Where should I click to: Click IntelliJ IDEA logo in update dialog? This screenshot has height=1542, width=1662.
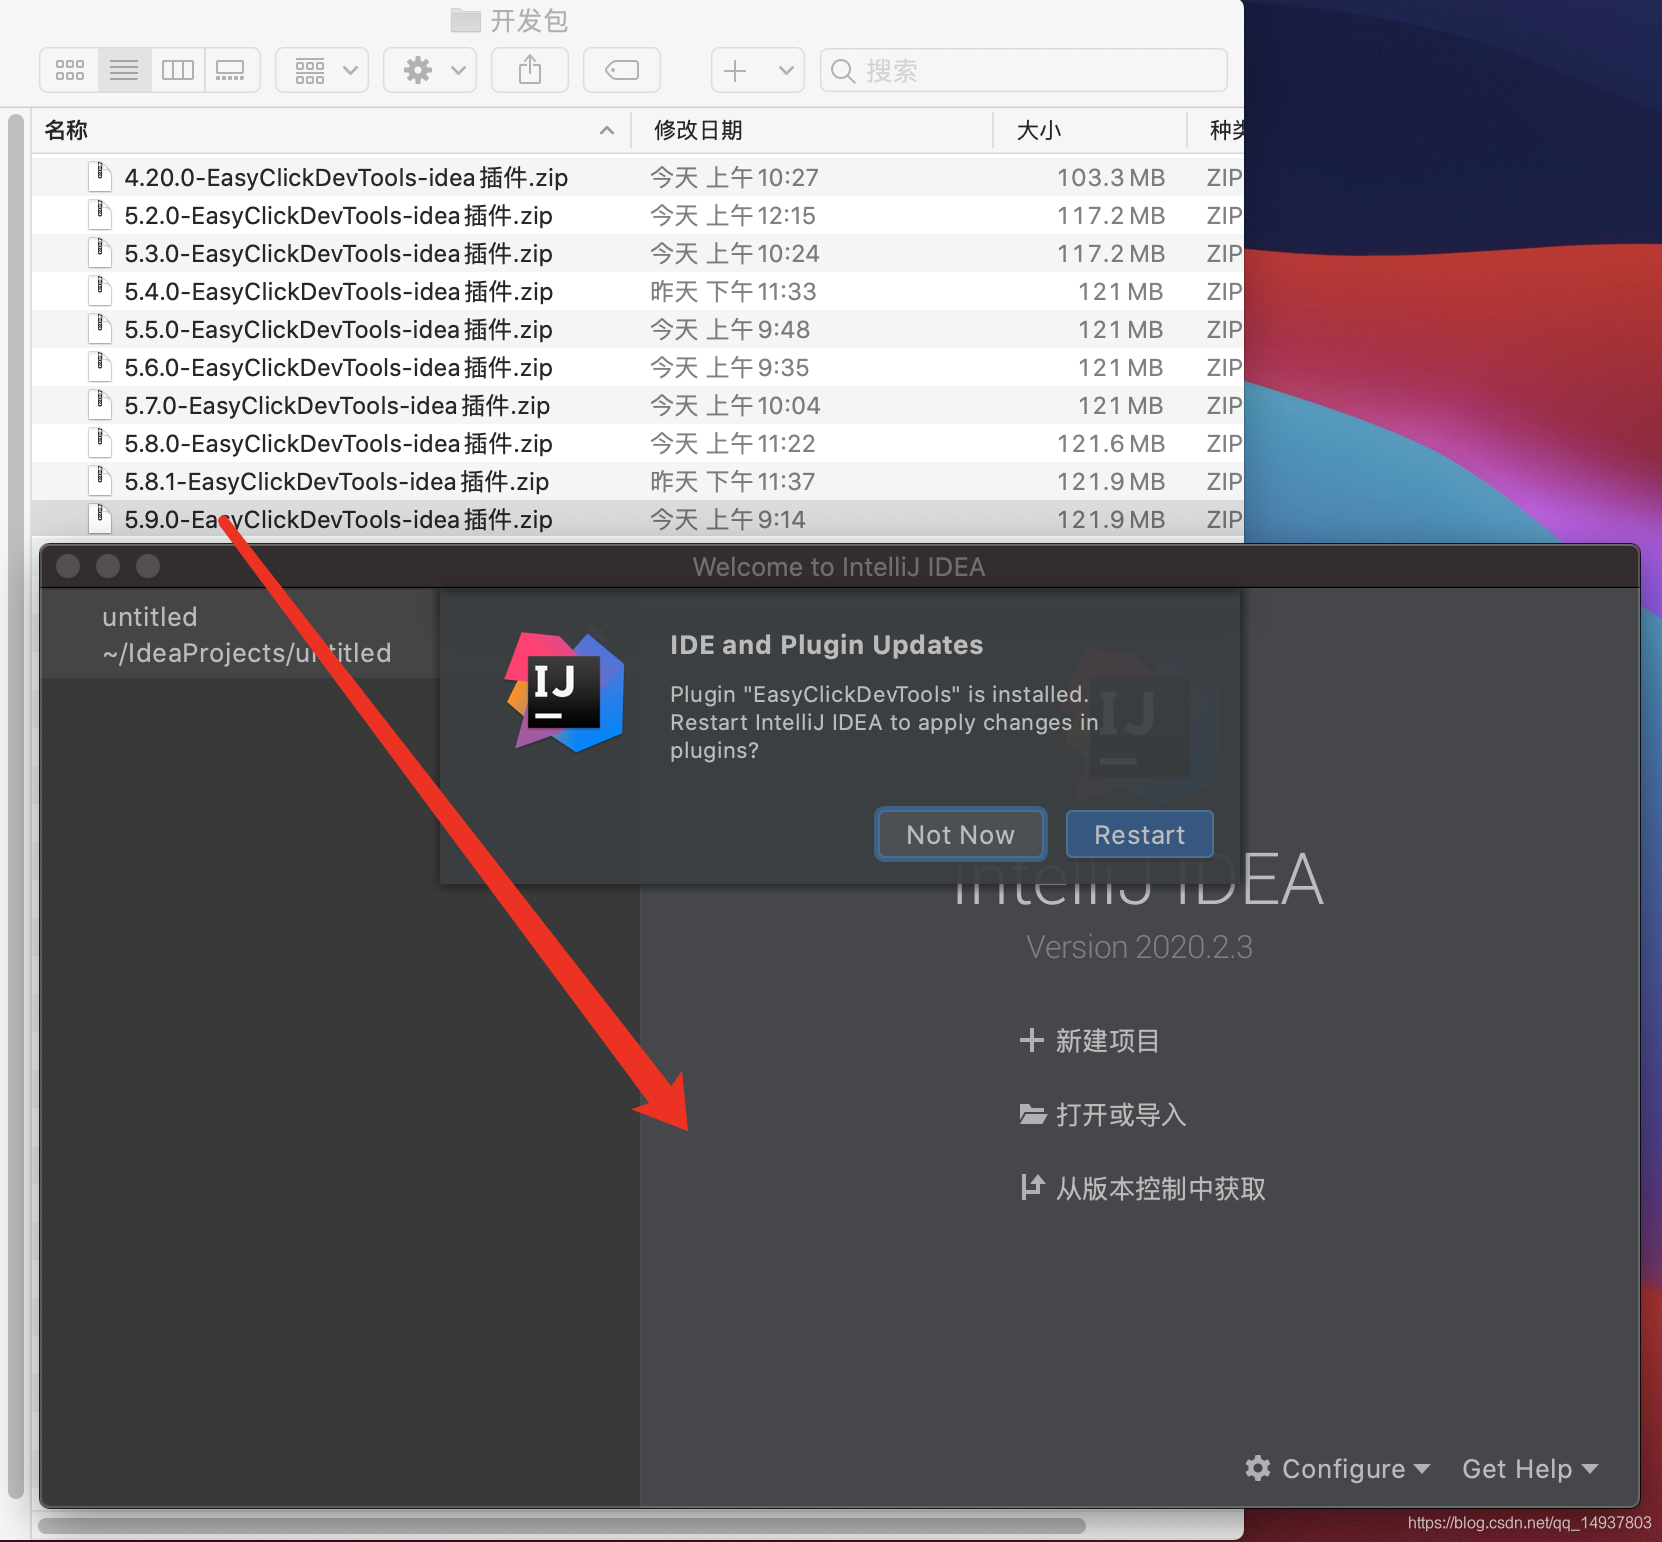coord(565,692)
